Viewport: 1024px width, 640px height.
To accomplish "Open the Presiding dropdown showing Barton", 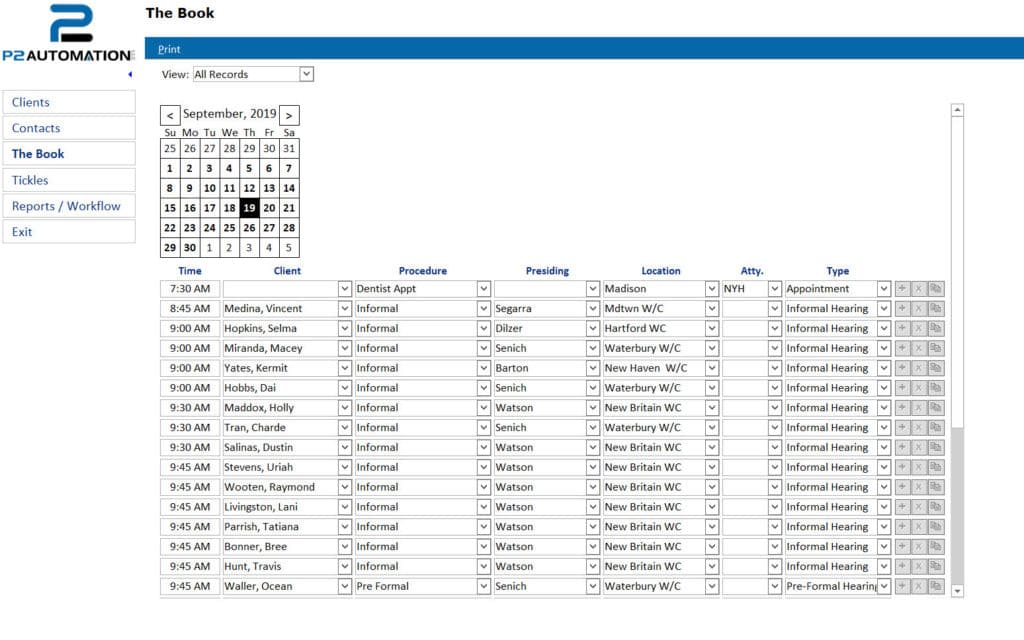I will pyautogui.click(x=592, y=368).
